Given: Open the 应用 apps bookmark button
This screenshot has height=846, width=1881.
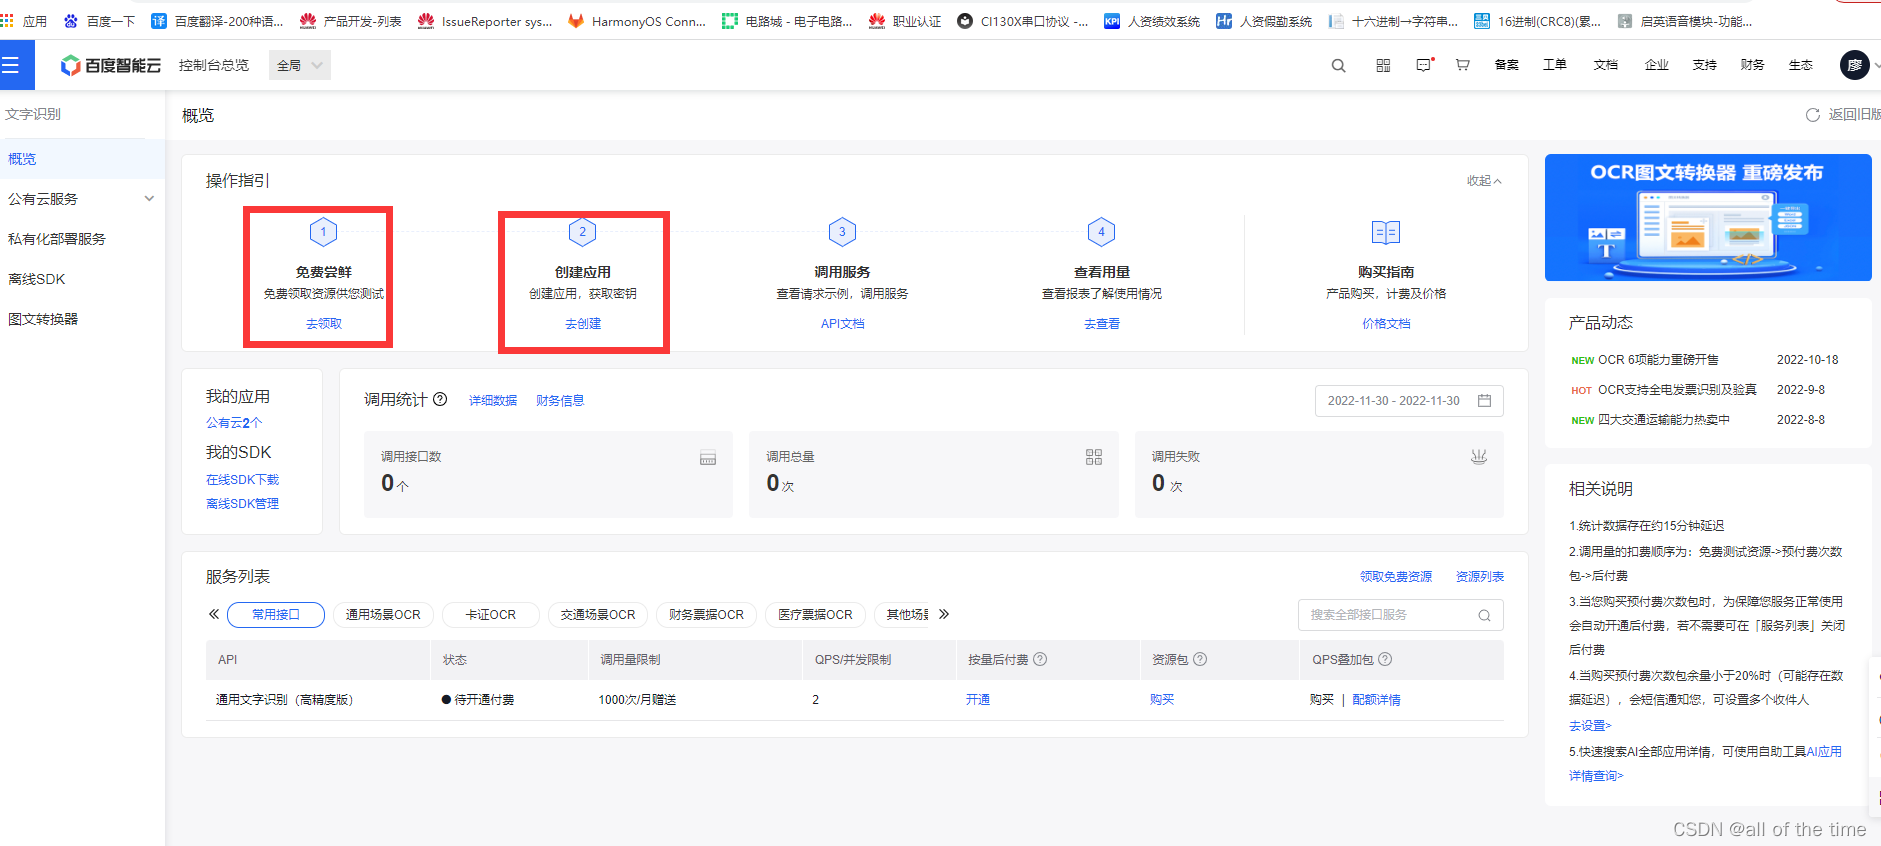Looking at the screenshot, I should coord(24,21).
